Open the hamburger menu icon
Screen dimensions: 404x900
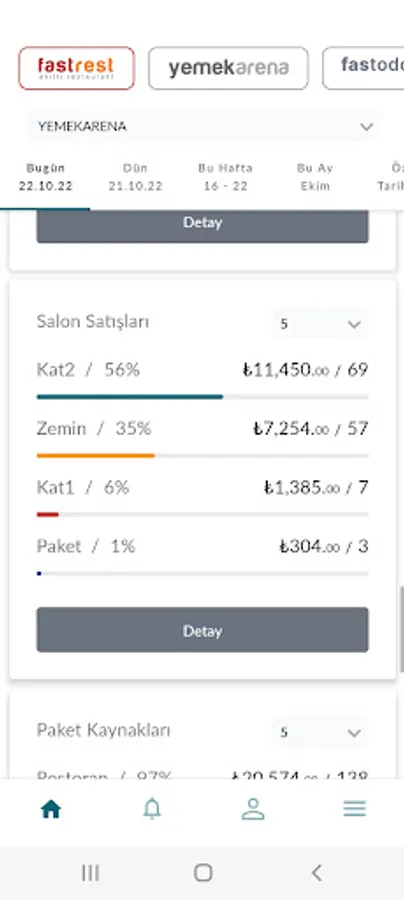click(355, 809)
